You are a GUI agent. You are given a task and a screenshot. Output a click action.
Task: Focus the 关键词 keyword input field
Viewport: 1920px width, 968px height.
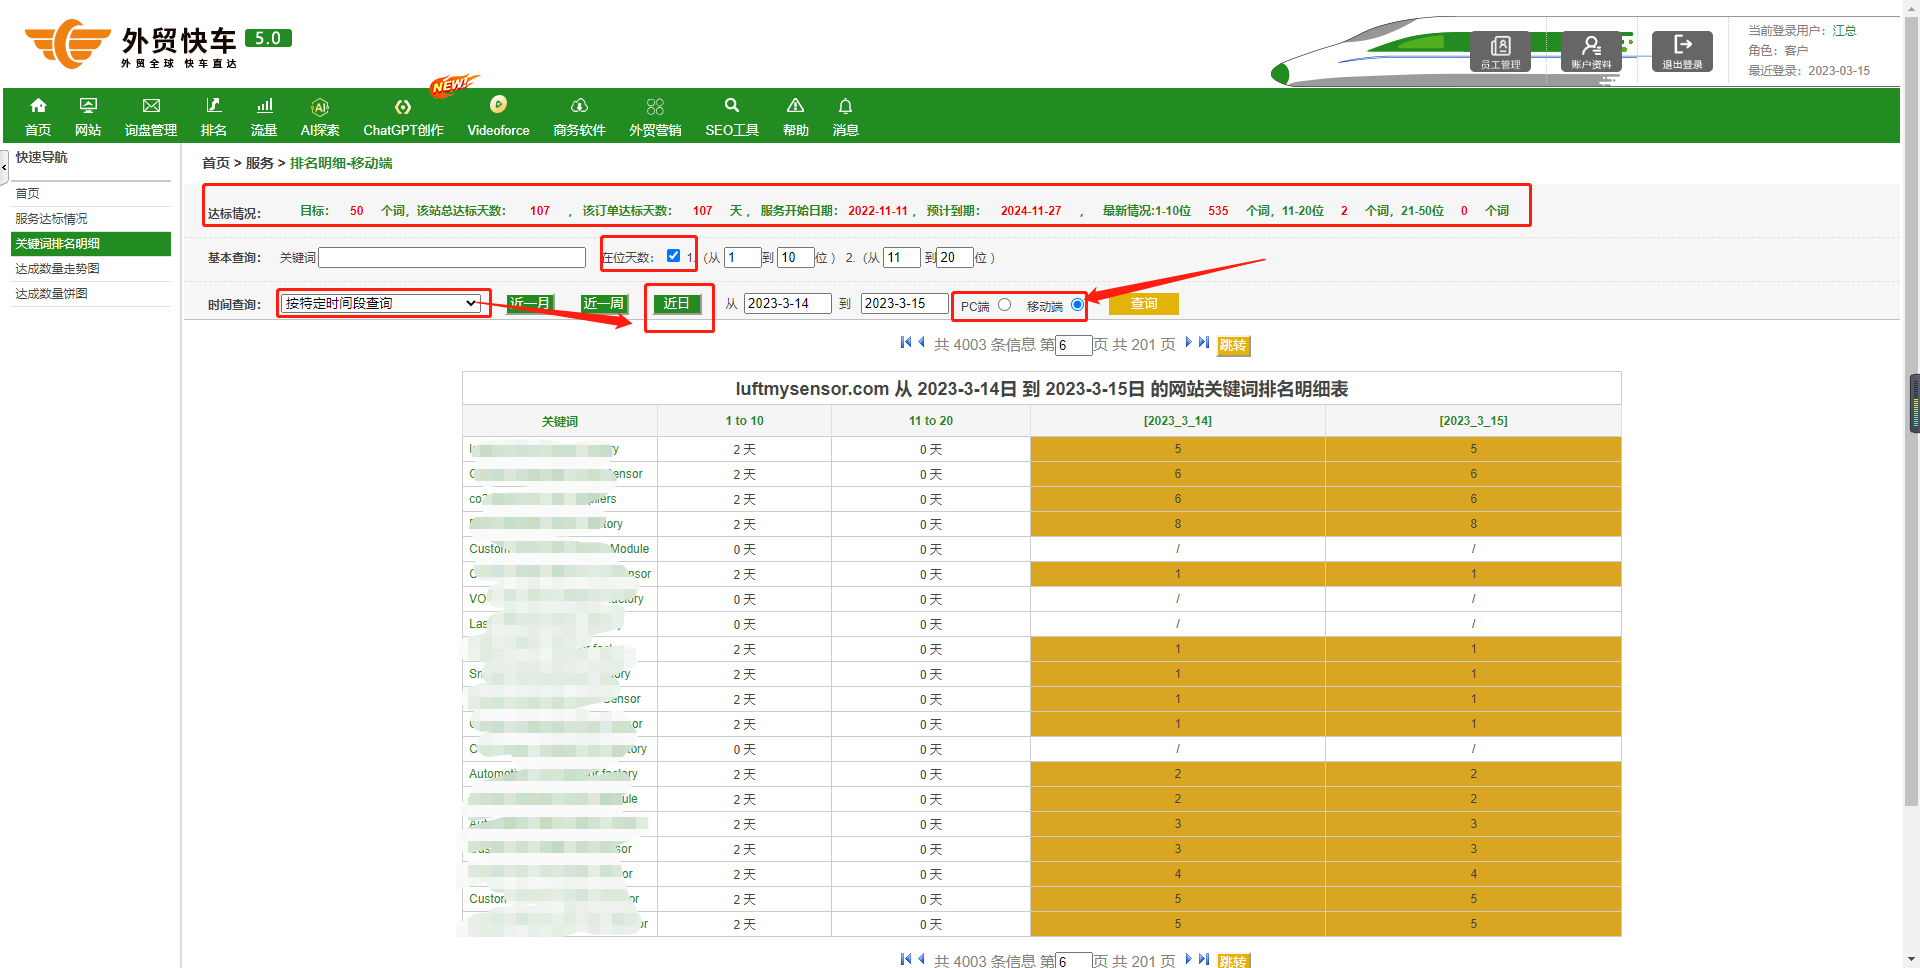[452, 257]
